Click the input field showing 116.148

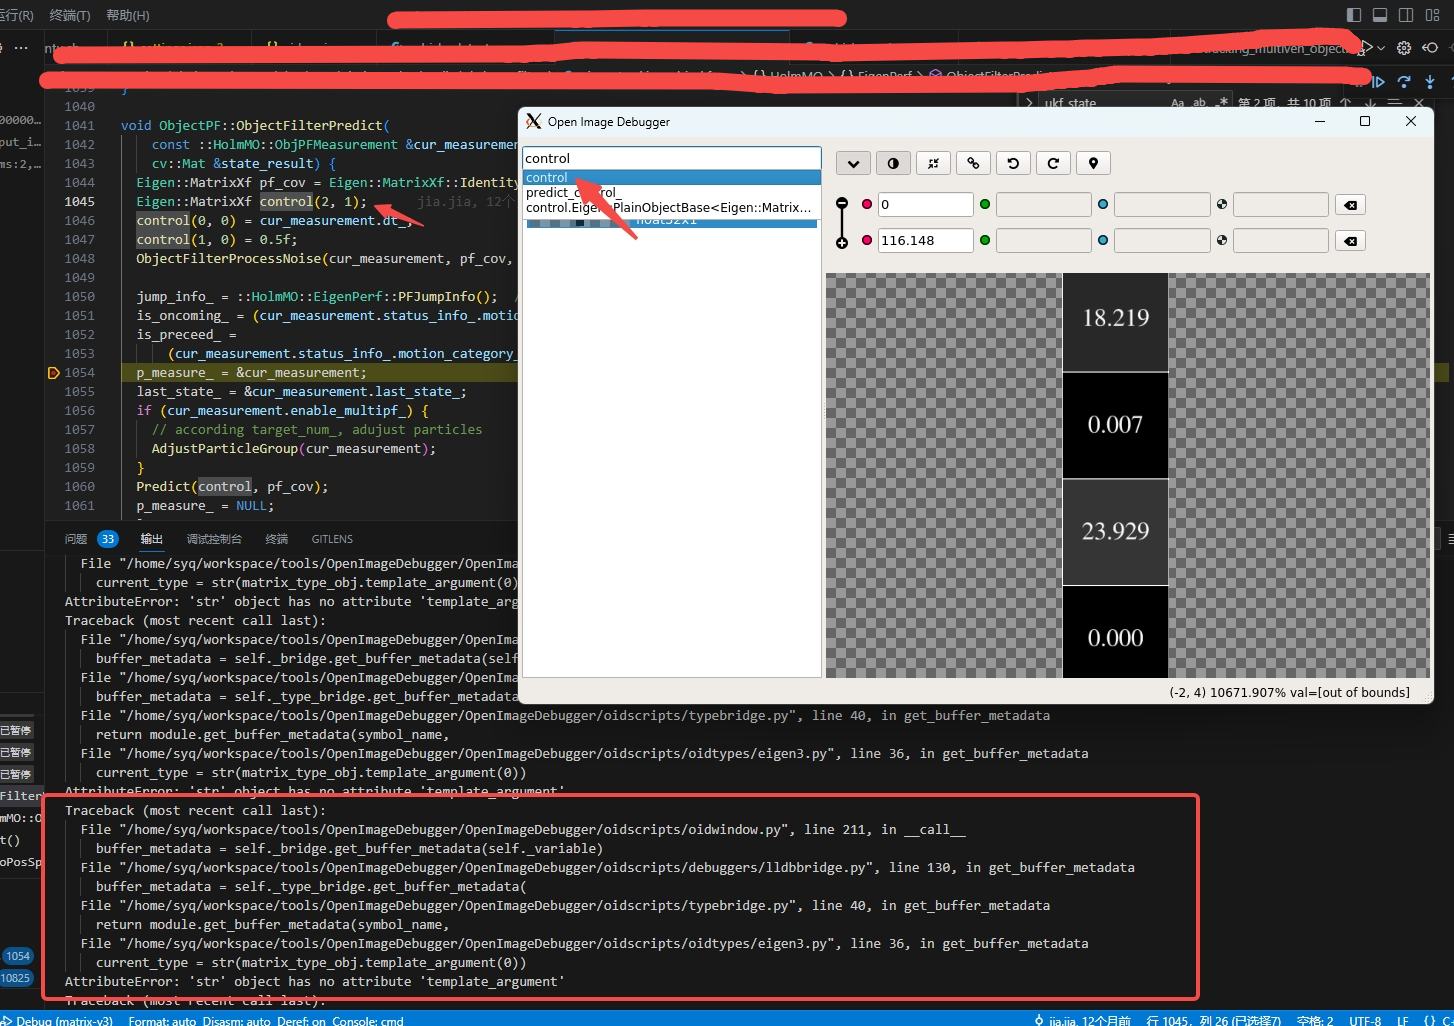(924, 240)
